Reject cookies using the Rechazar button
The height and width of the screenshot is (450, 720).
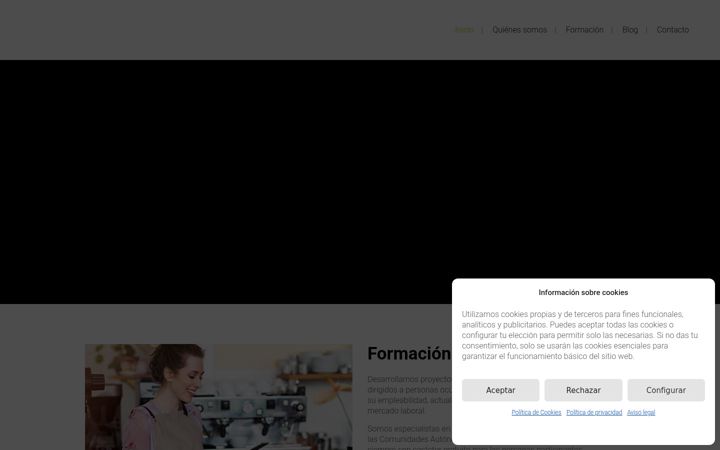[583, 390]
